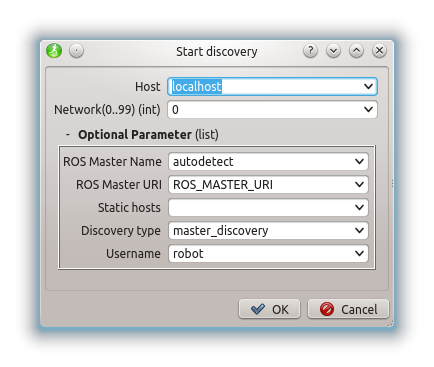
Task: Open the Username dropdown arrow
Action: point(359,254)
